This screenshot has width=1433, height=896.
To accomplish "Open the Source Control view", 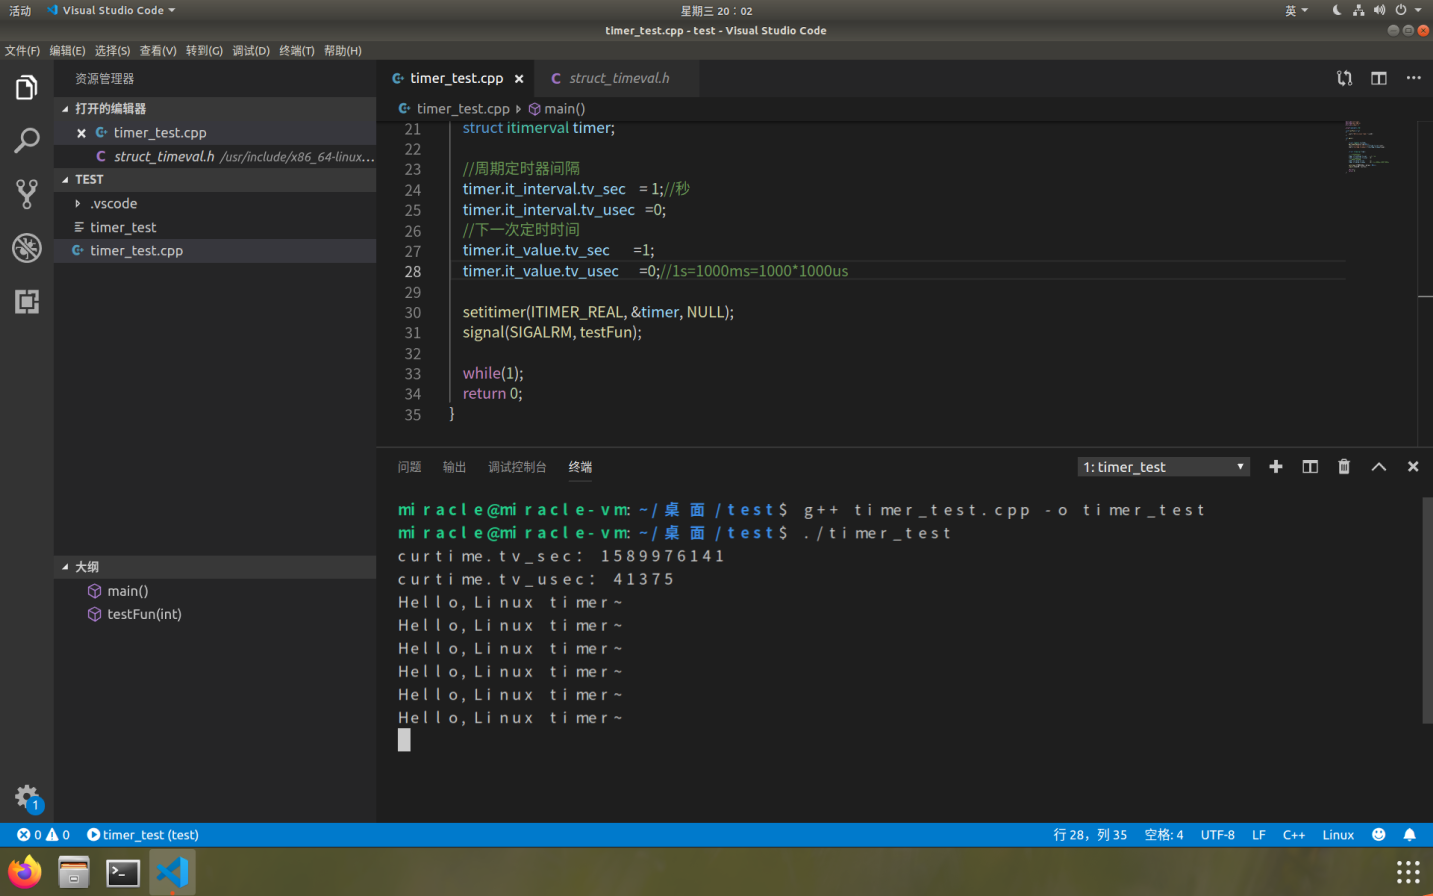I will click(26, 194).
